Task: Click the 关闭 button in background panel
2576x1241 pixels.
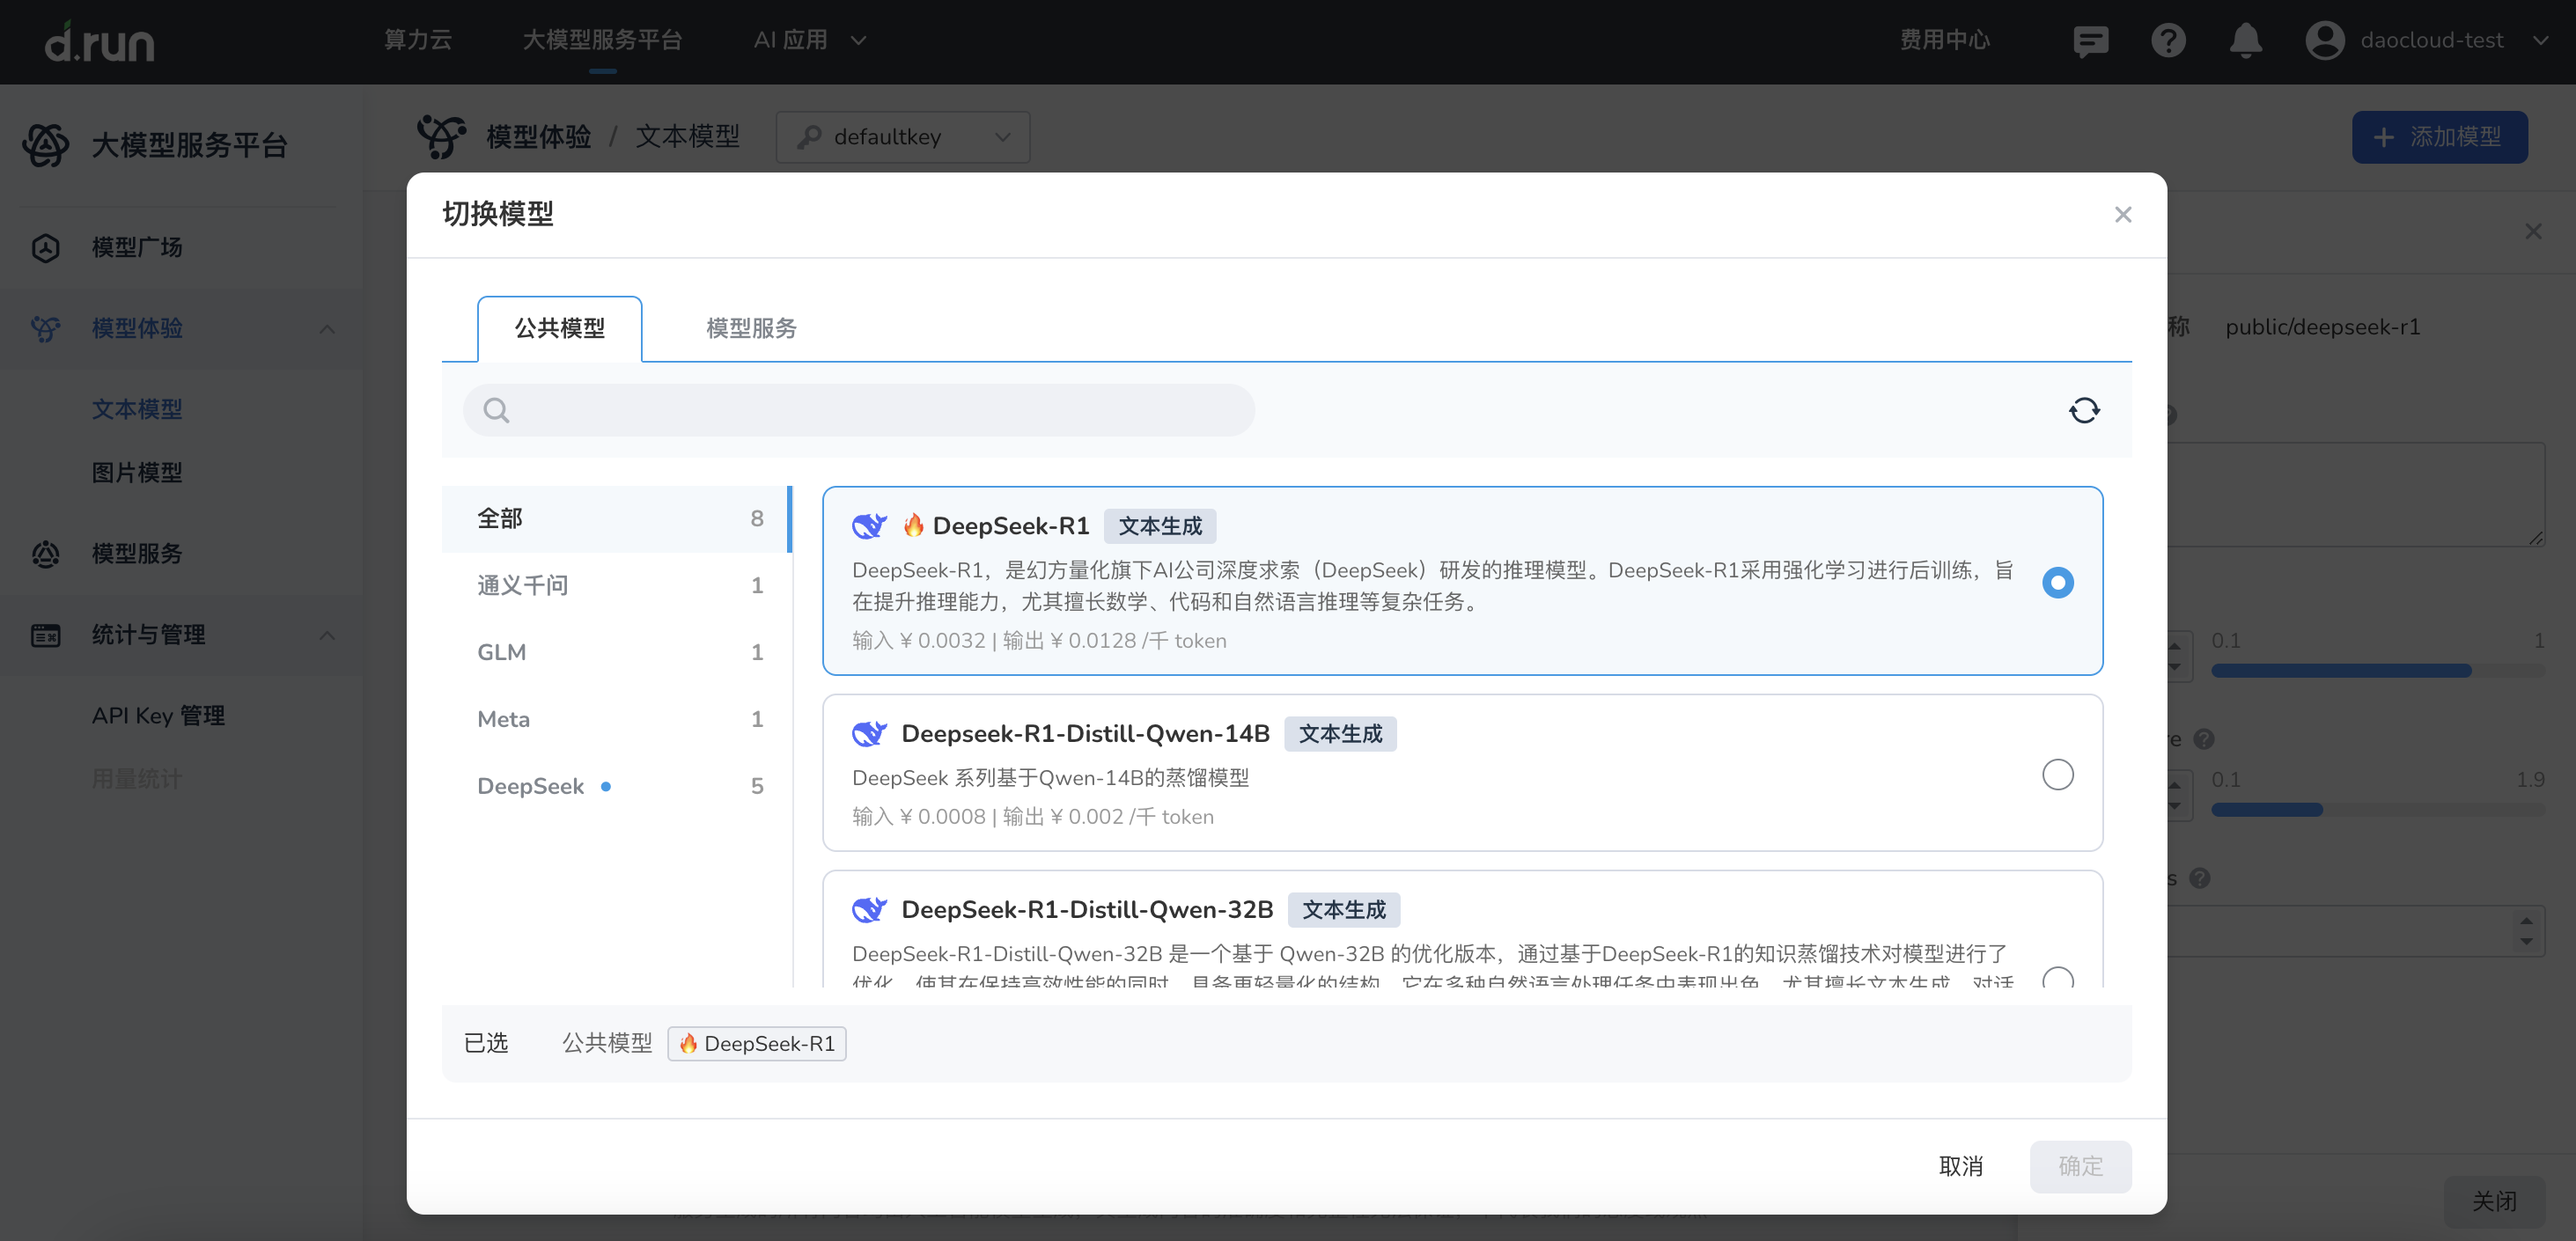Action: click(2494, 1201)
